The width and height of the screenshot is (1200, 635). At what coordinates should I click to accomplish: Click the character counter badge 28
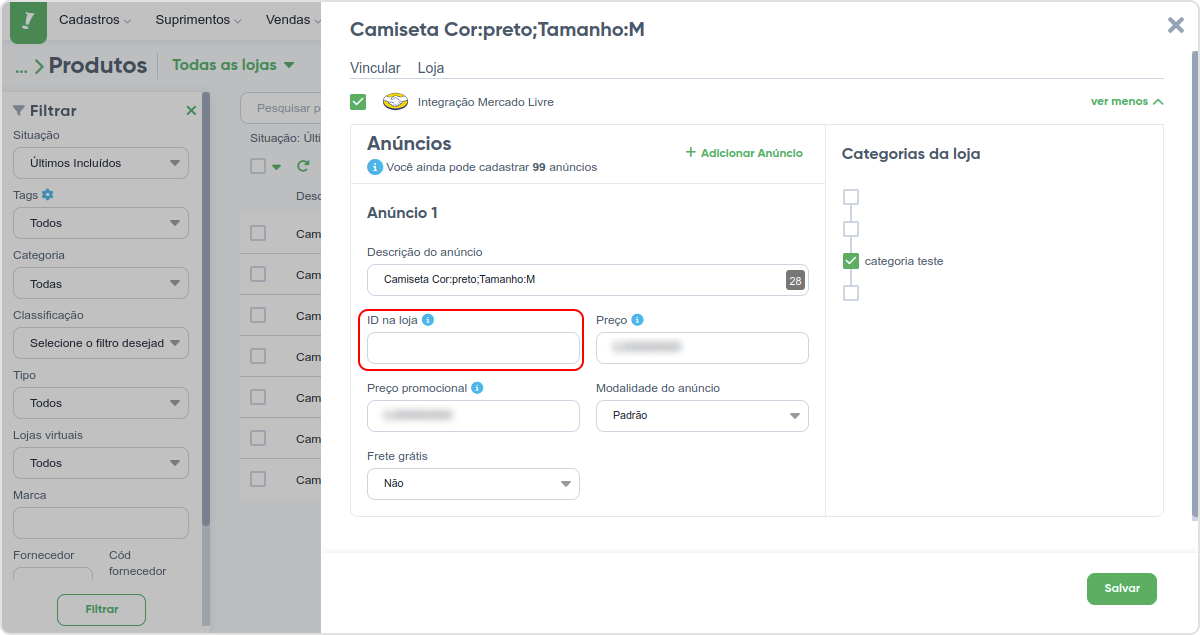pyautogui.click(x=795, y=281)
